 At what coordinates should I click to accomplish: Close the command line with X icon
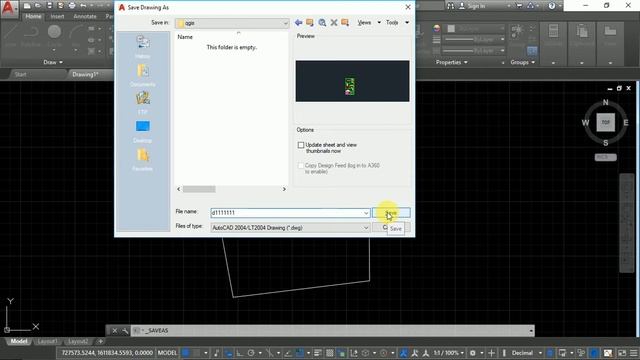[x=115, y=331]
